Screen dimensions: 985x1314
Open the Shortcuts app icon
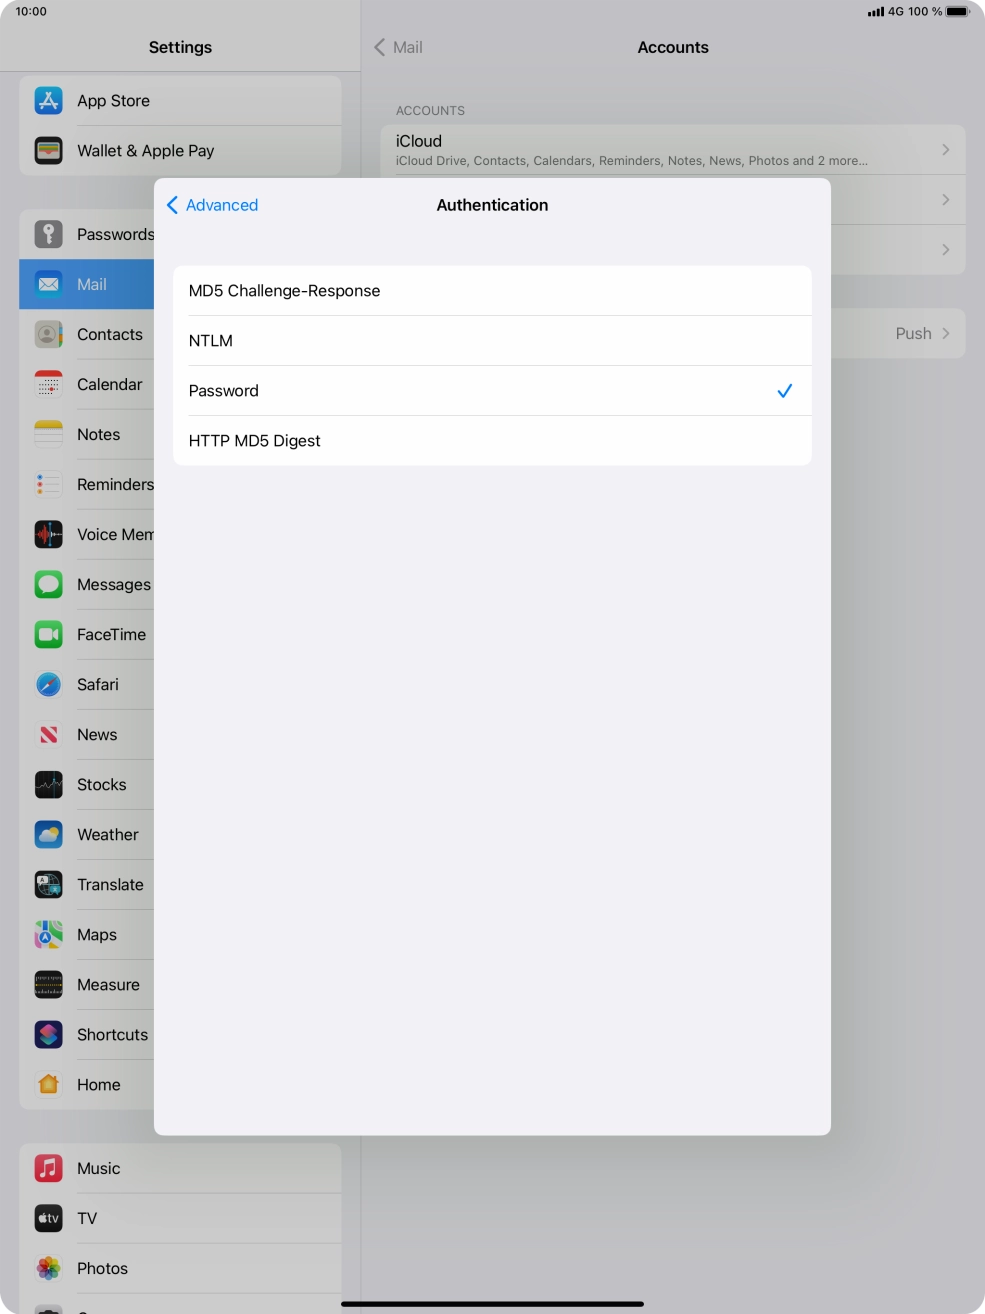click(x=48, y=1035)
